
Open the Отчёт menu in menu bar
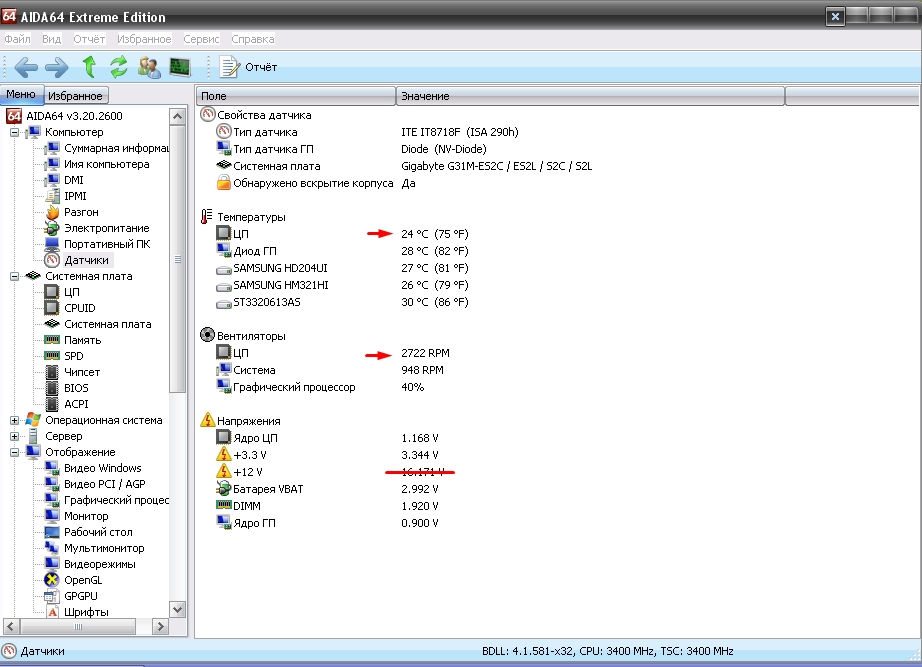pyautogui.click(x=89, y=39)
